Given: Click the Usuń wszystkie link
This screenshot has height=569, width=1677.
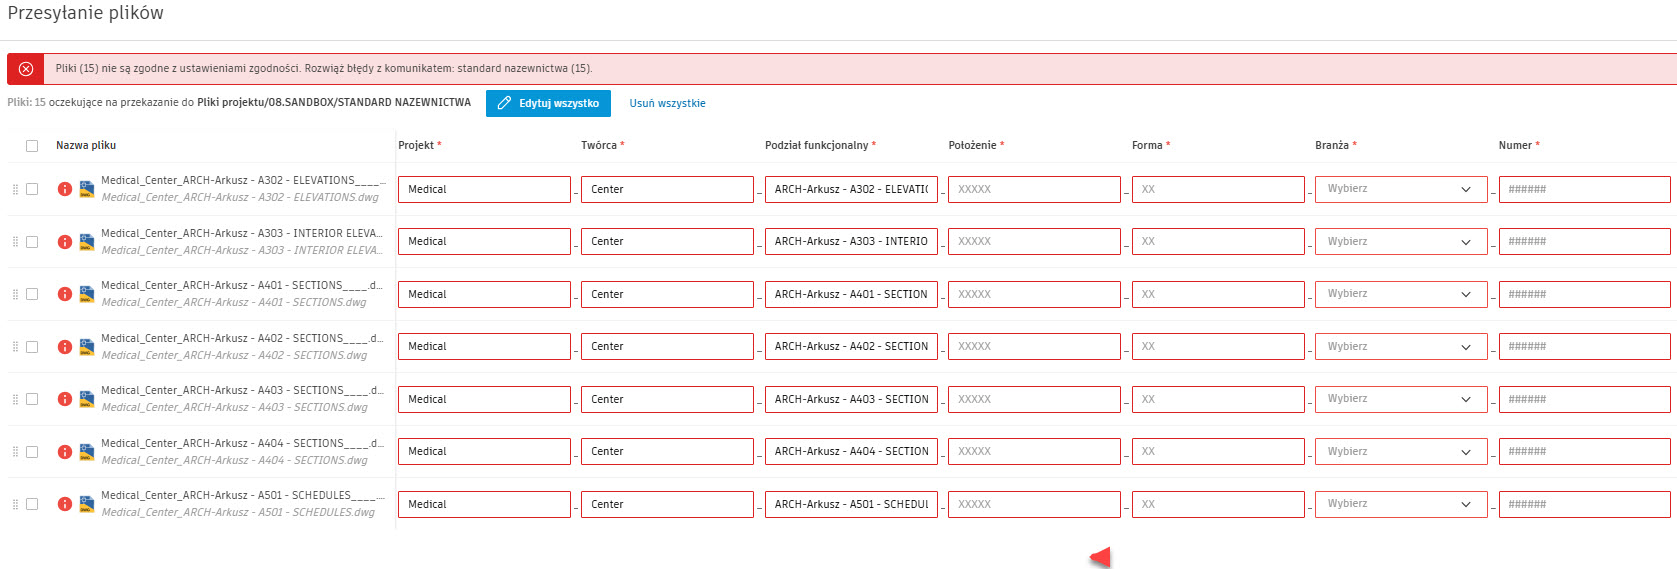Looking at the screenshot, I should pos(667,104).
